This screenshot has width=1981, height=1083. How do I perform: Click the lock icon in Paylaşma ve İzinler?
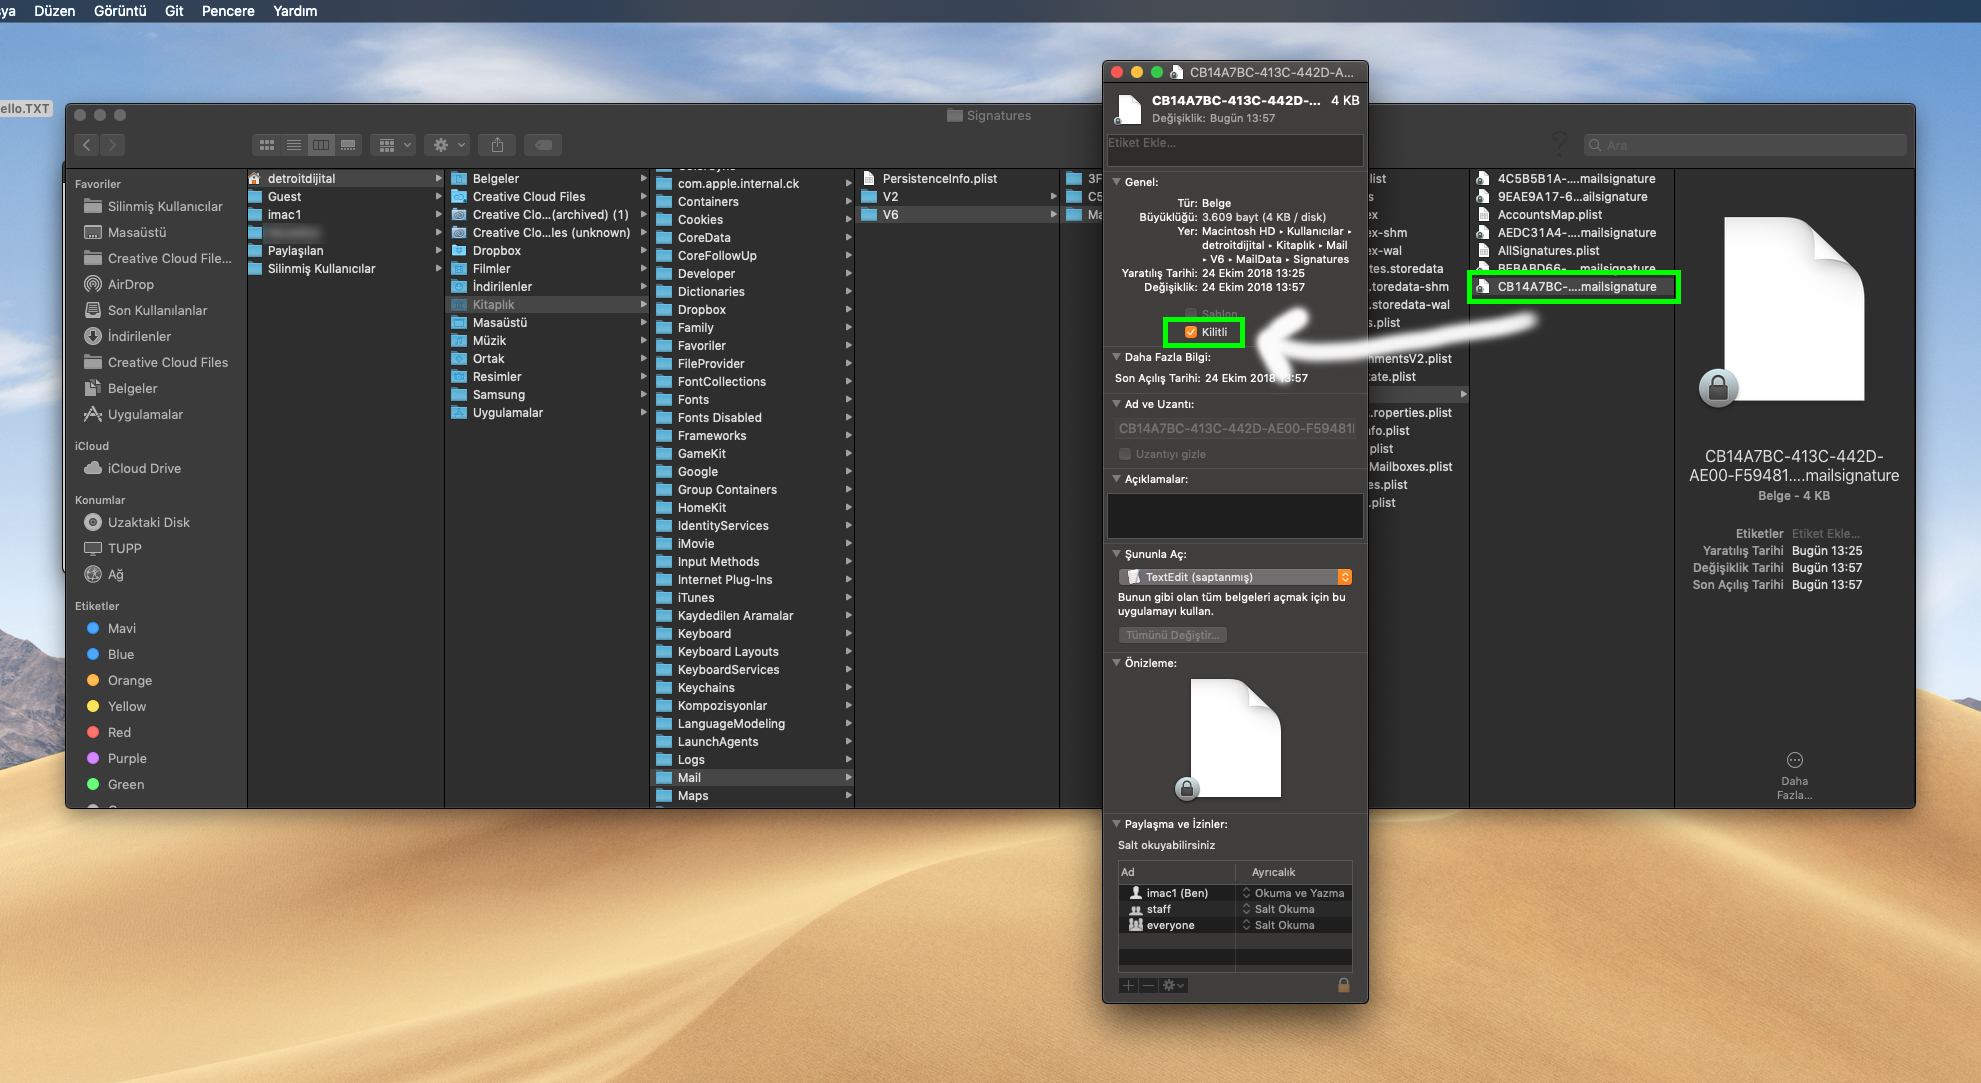coord(1344,985)
